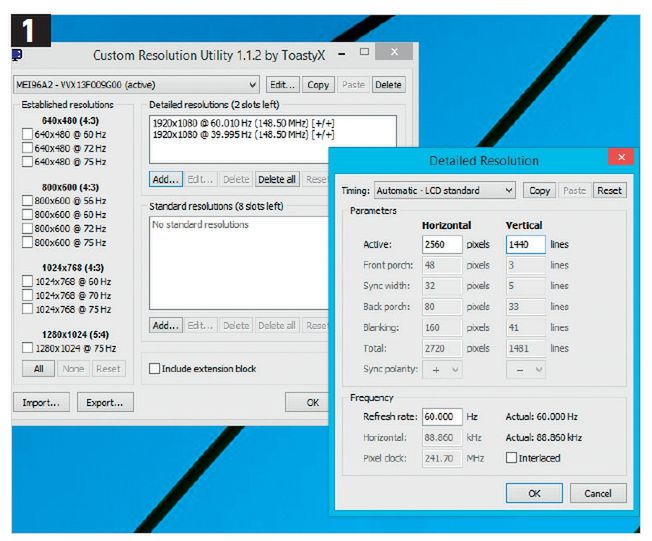
Task: Click Copy in Detailed Resolution dialog
Action: pyautogui.click(x=539, y=190)
